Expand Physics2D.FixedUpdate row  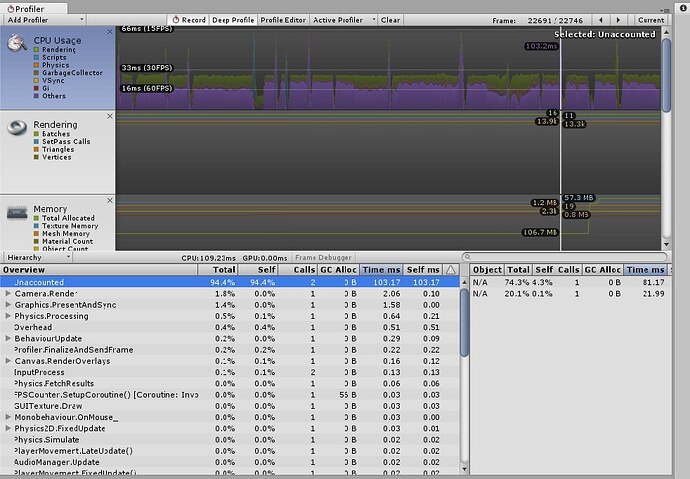click(x=8, y=428)
